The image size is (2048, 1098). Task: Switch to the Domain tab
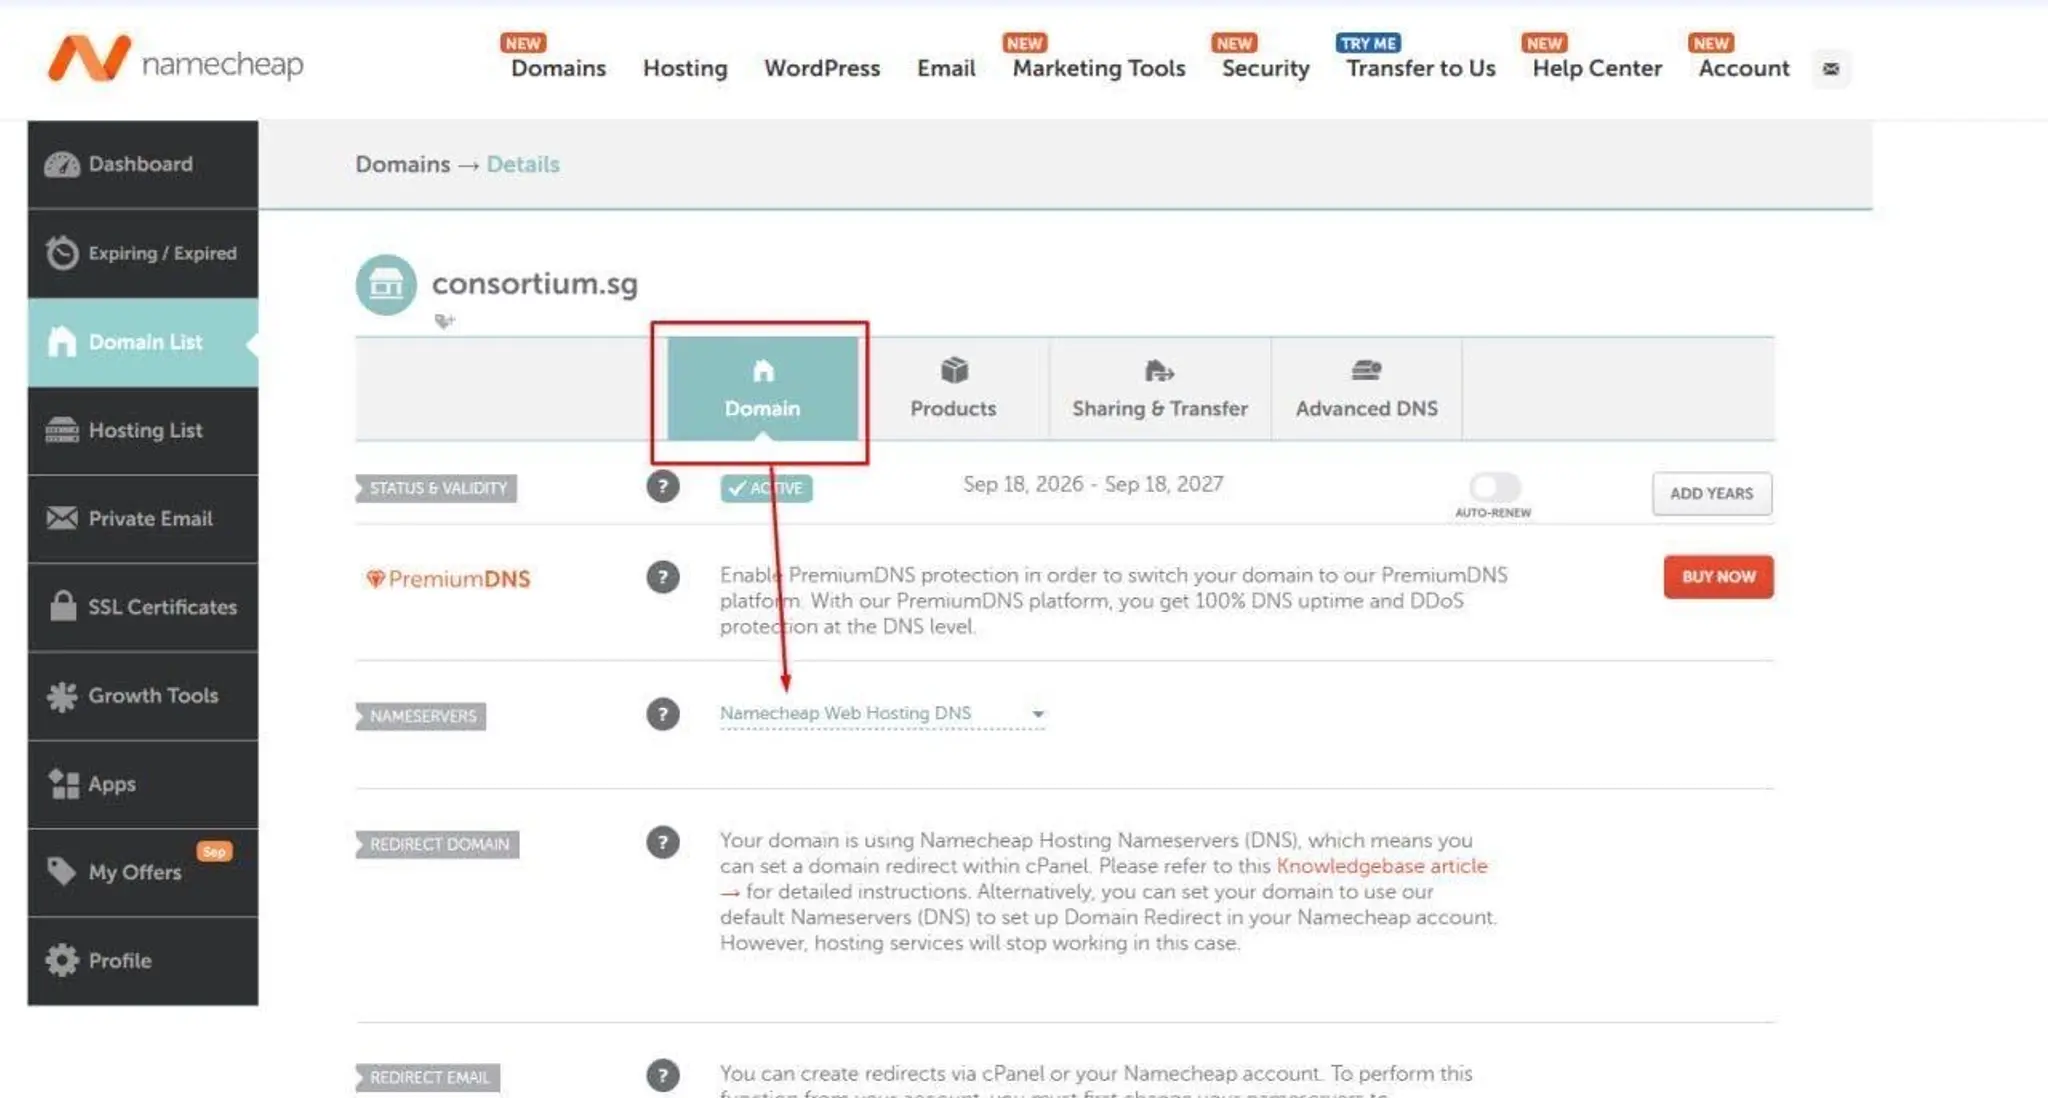[x=762, y=388]
